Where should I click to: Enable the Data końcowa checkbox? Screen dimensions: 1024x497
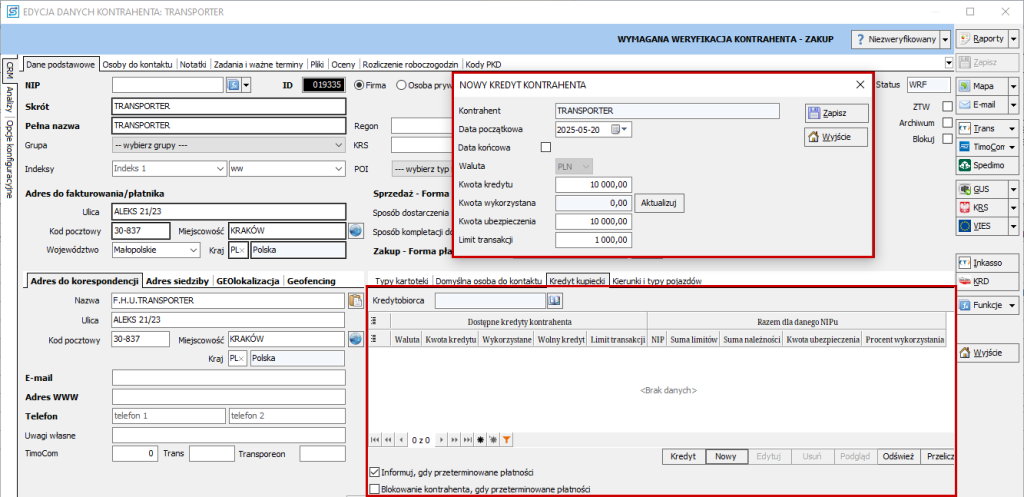click(545, 148)
